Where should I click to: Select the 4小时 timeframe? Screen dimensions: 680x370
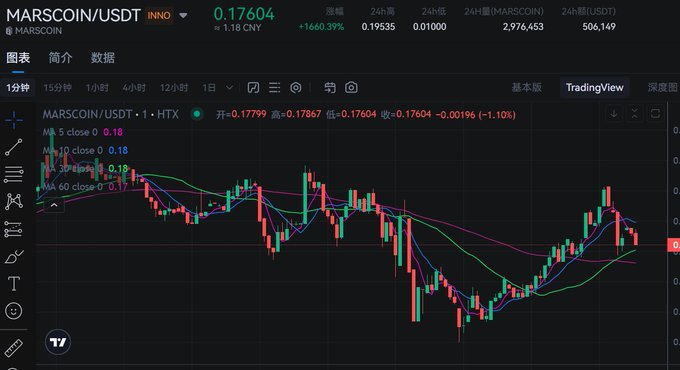tap(134, 88)
